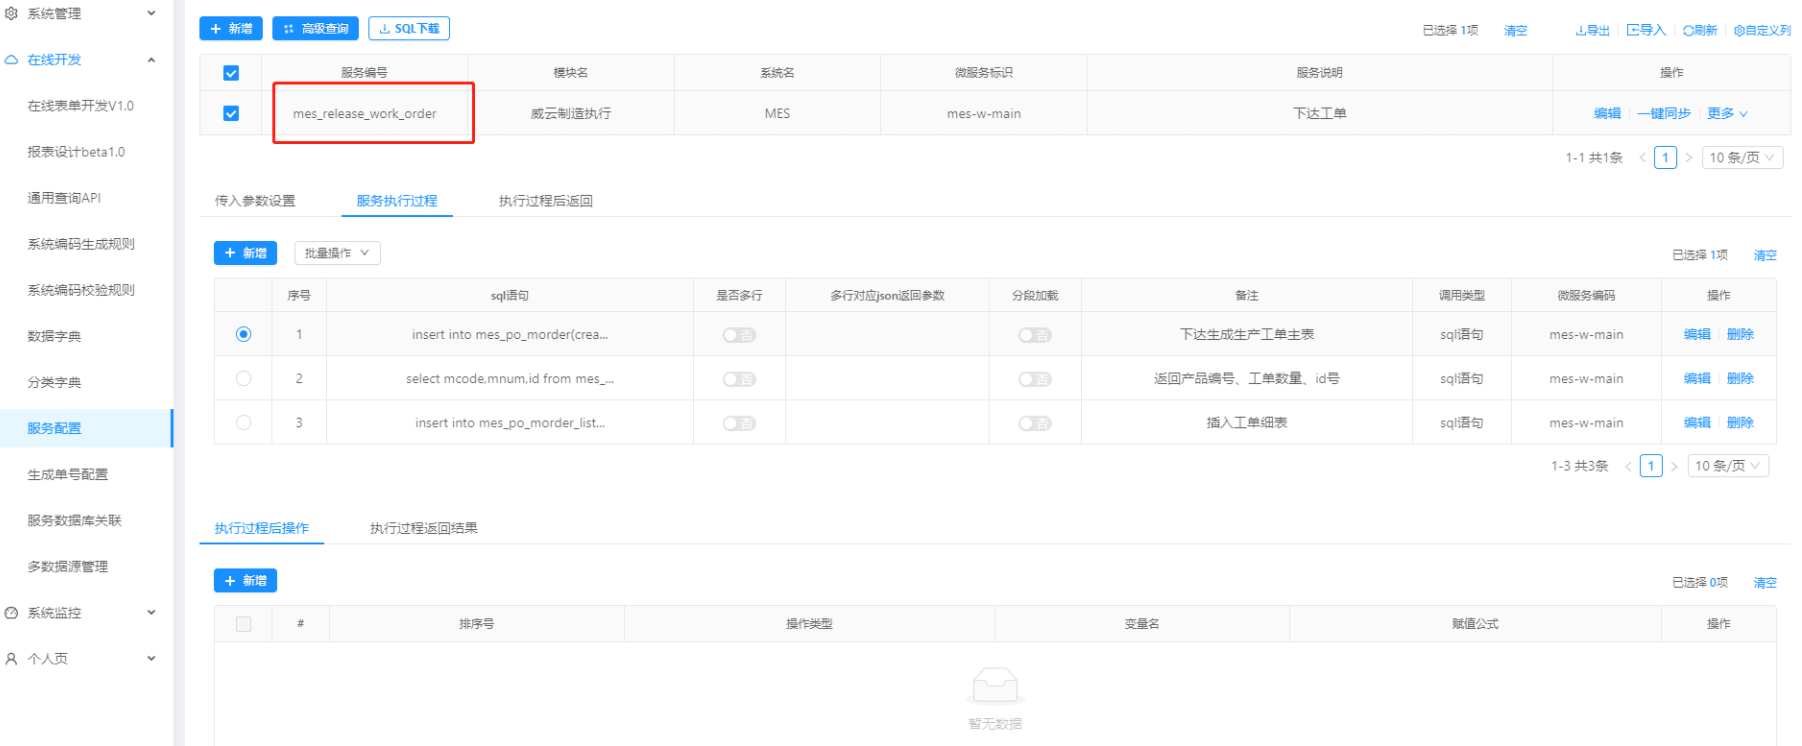Image resolution: width=1802 pixels, height=746 pixels.
Task: Open 在线表单开发V1.0 menu item
Action: (81, 106)
